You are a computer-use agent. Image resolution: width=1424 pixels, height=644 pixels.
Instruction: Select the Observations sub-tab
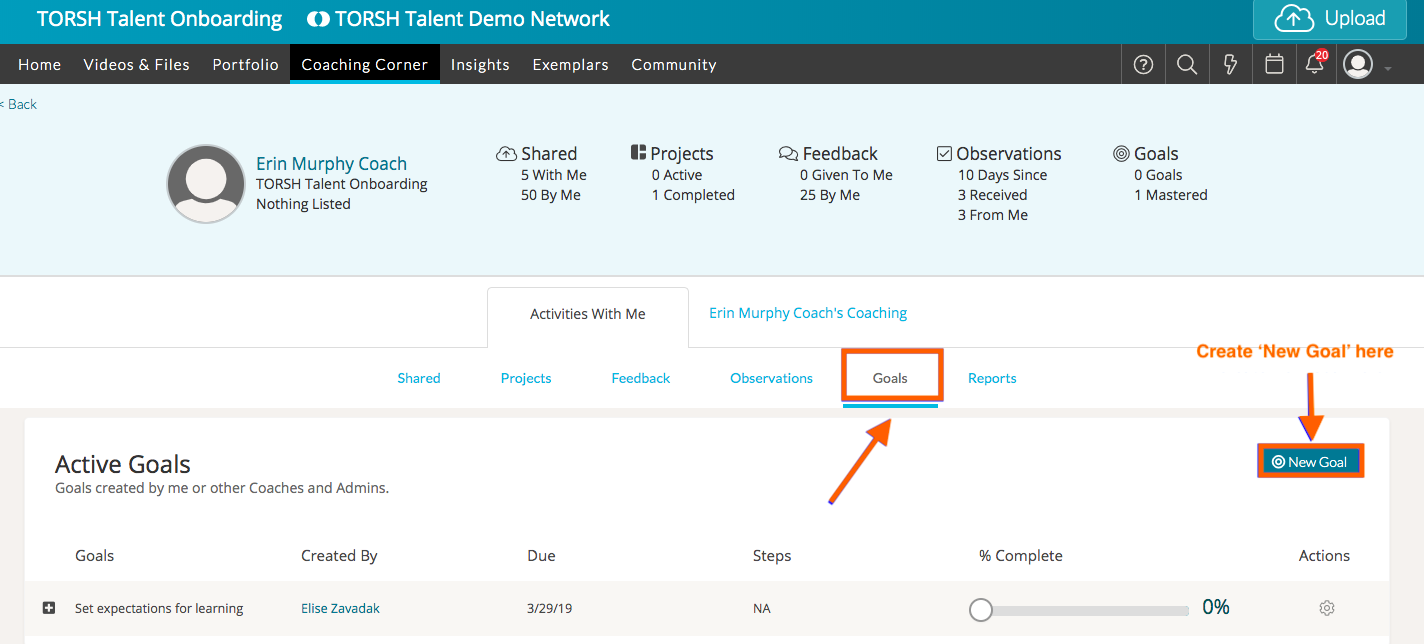coord(771,378)
